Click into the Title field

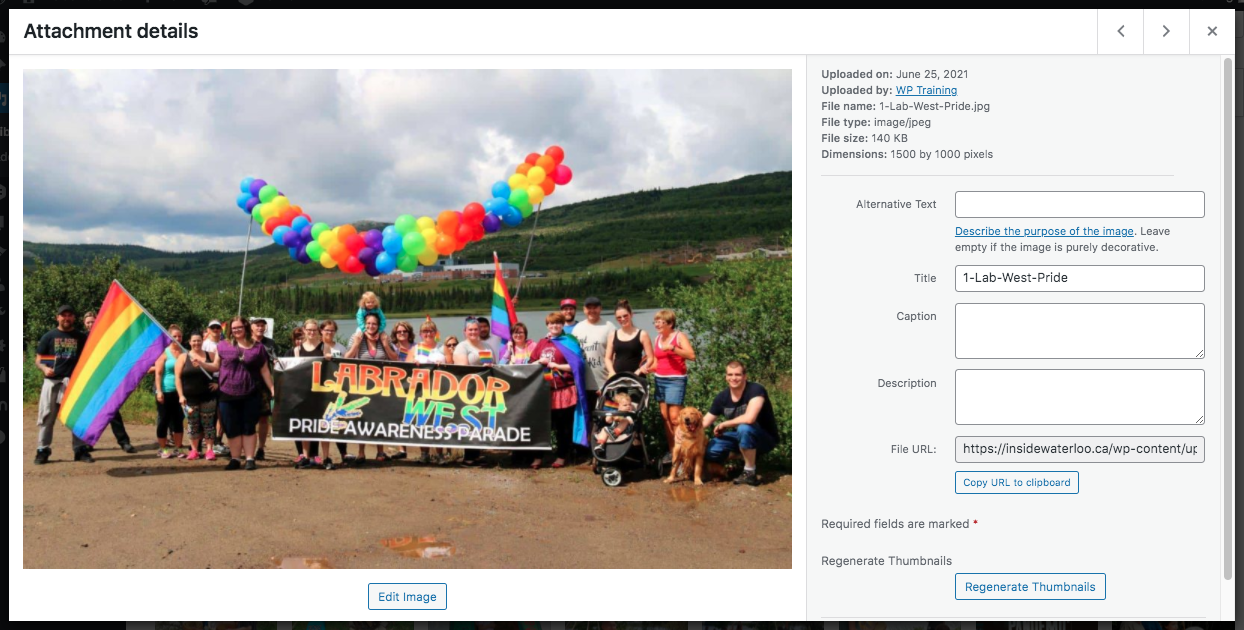pos(1080,278)
